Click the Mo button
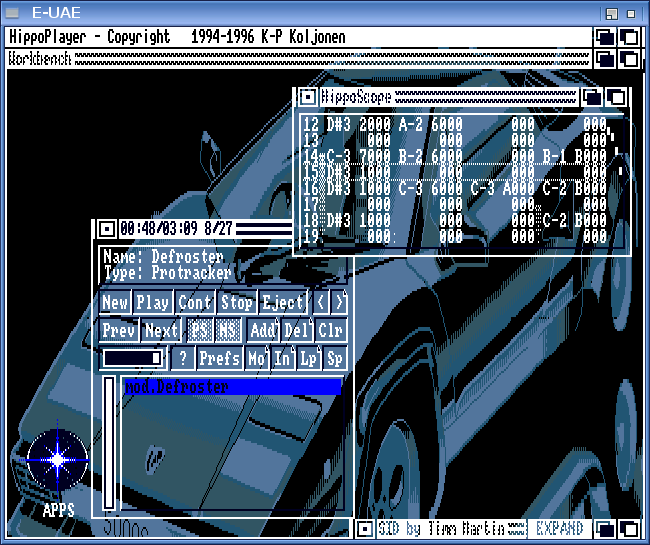 [257, 358]
